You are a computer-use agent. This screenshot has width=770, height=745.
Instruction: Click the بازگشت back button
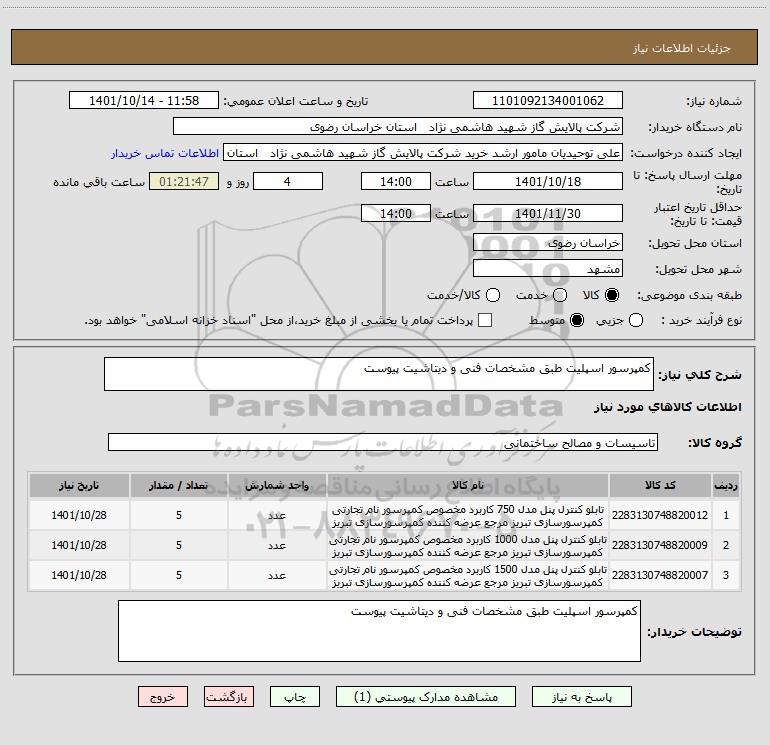tap(229, 697)
